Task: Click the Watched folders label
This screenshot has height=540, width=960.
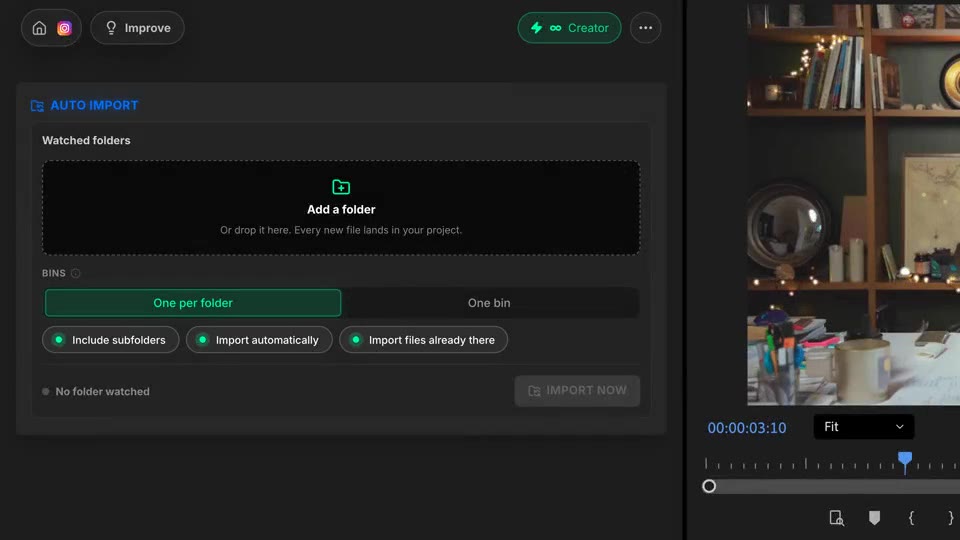Action: pyautogui.click(x=86, y=140)
